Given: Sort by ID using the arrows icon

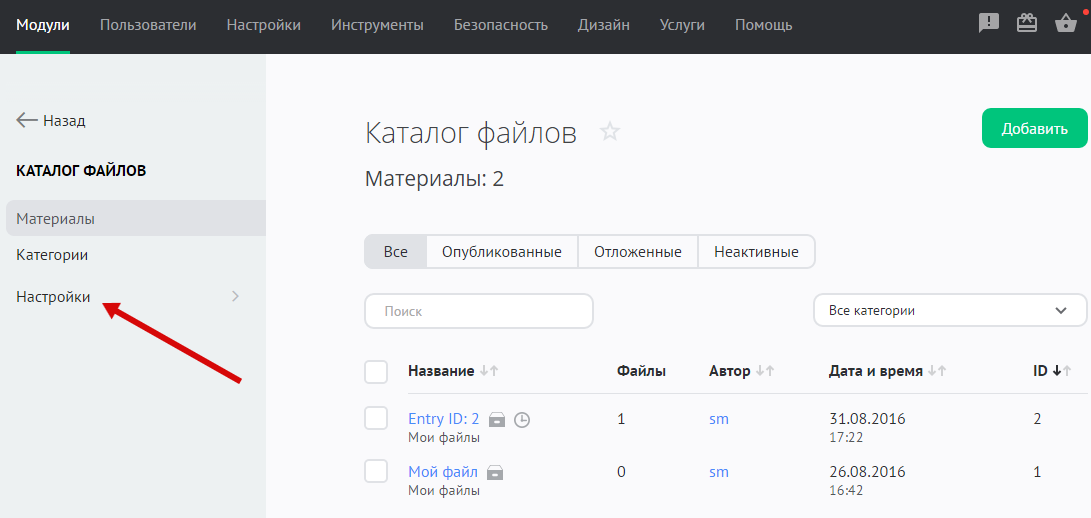Looking at the screenshot, I should pos(1061,371).
